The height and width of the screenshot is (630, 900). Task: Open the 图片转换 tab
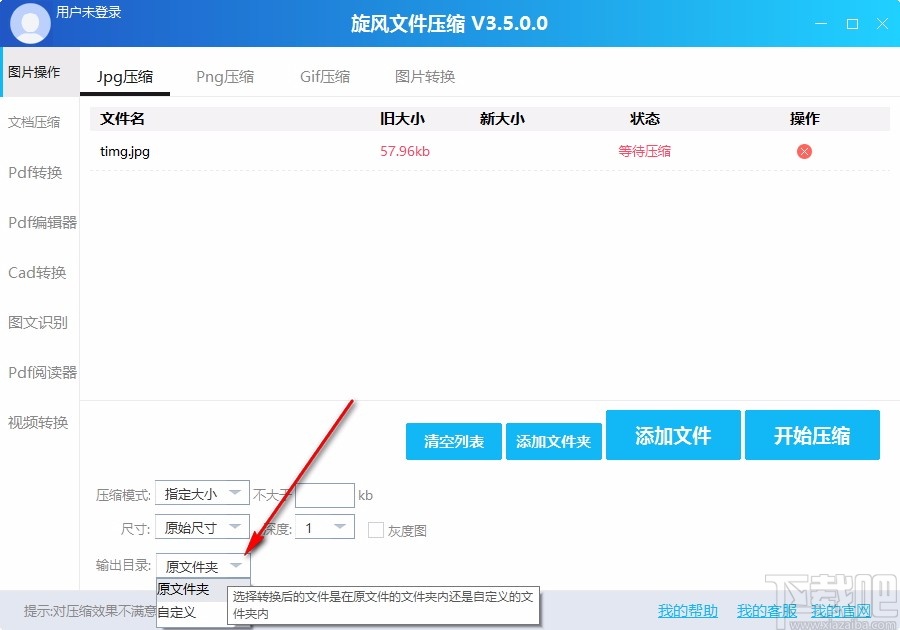(x=424, y=75)
